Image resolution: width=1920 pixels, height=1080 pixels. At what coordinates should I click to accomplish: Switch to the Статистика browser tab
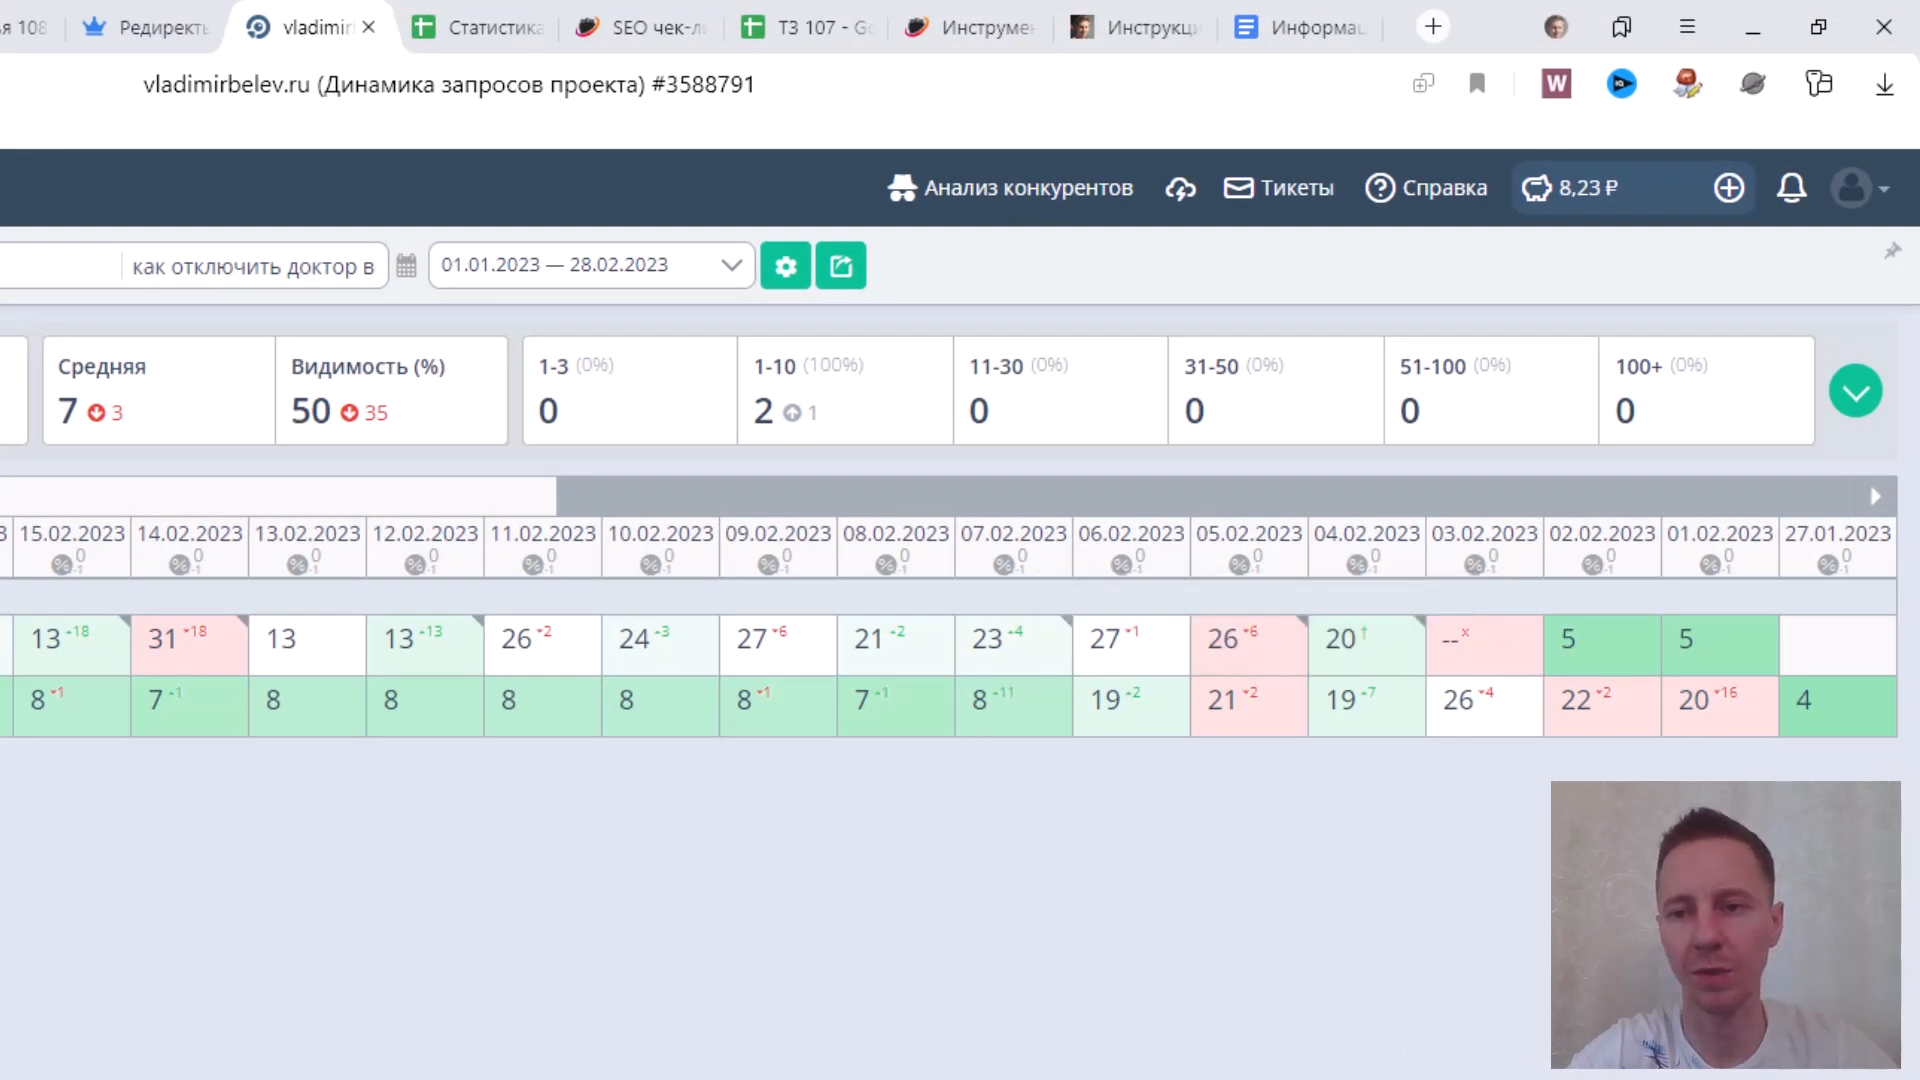(x=480, y=27)
